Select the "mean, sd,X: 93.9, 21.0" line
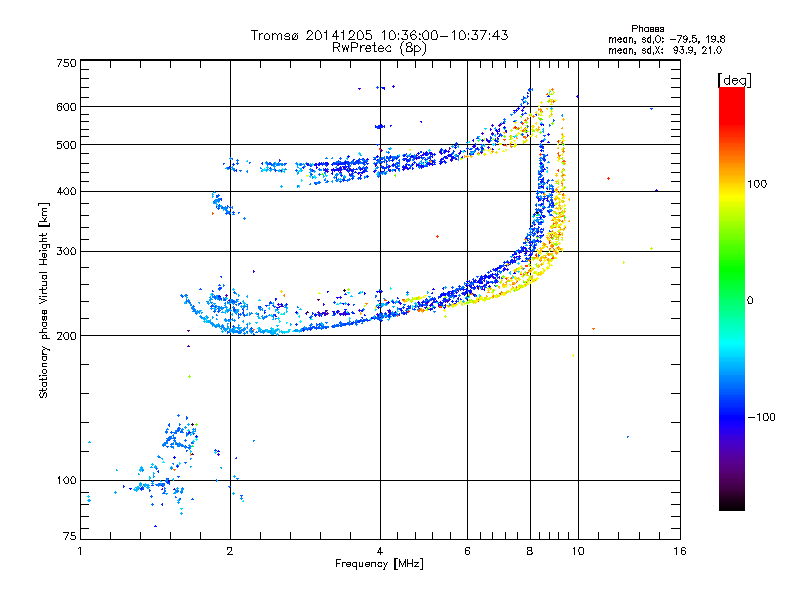 point(665,50)
